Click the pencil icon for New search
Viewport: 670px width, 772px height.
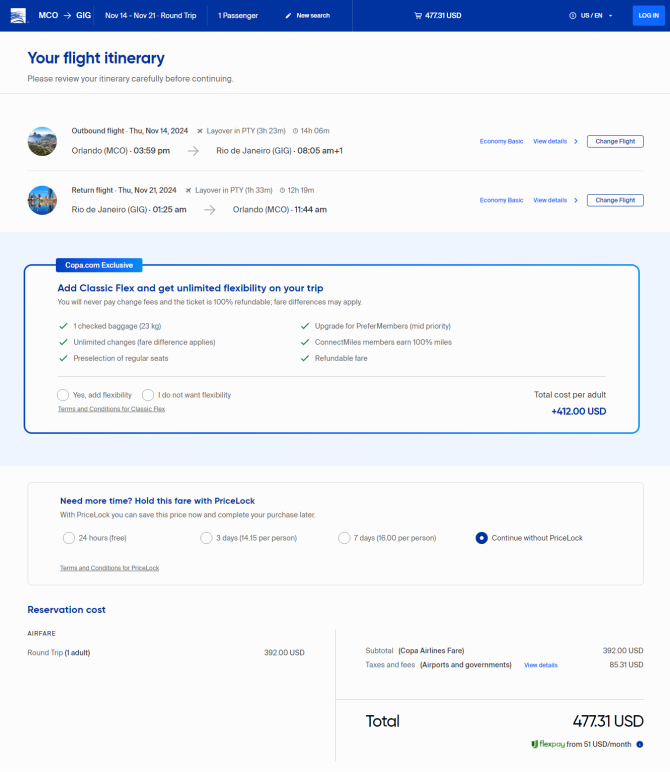point(288,16)
